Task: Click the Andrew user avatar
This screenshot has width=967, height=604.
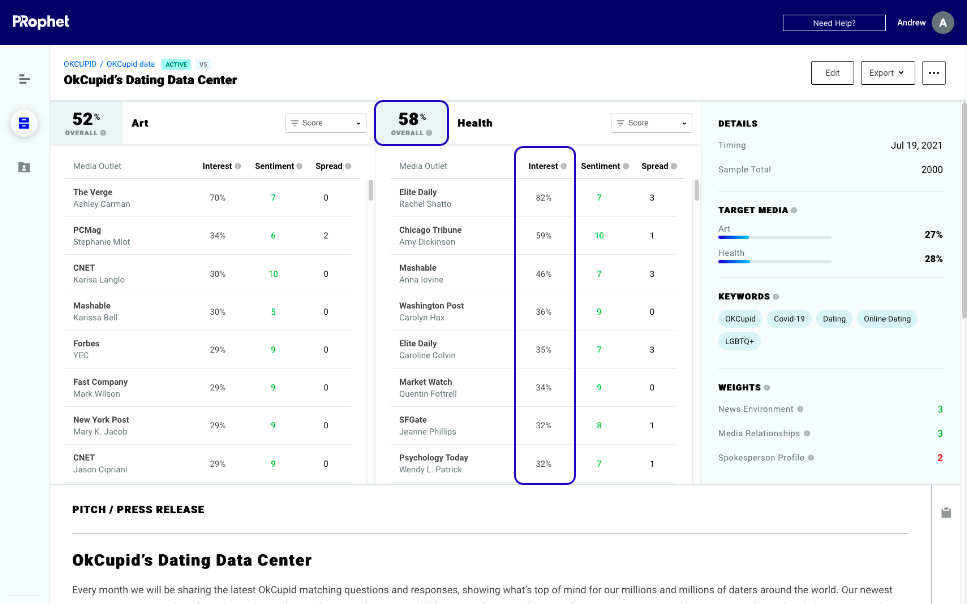Action: click(x=942, y=22)
